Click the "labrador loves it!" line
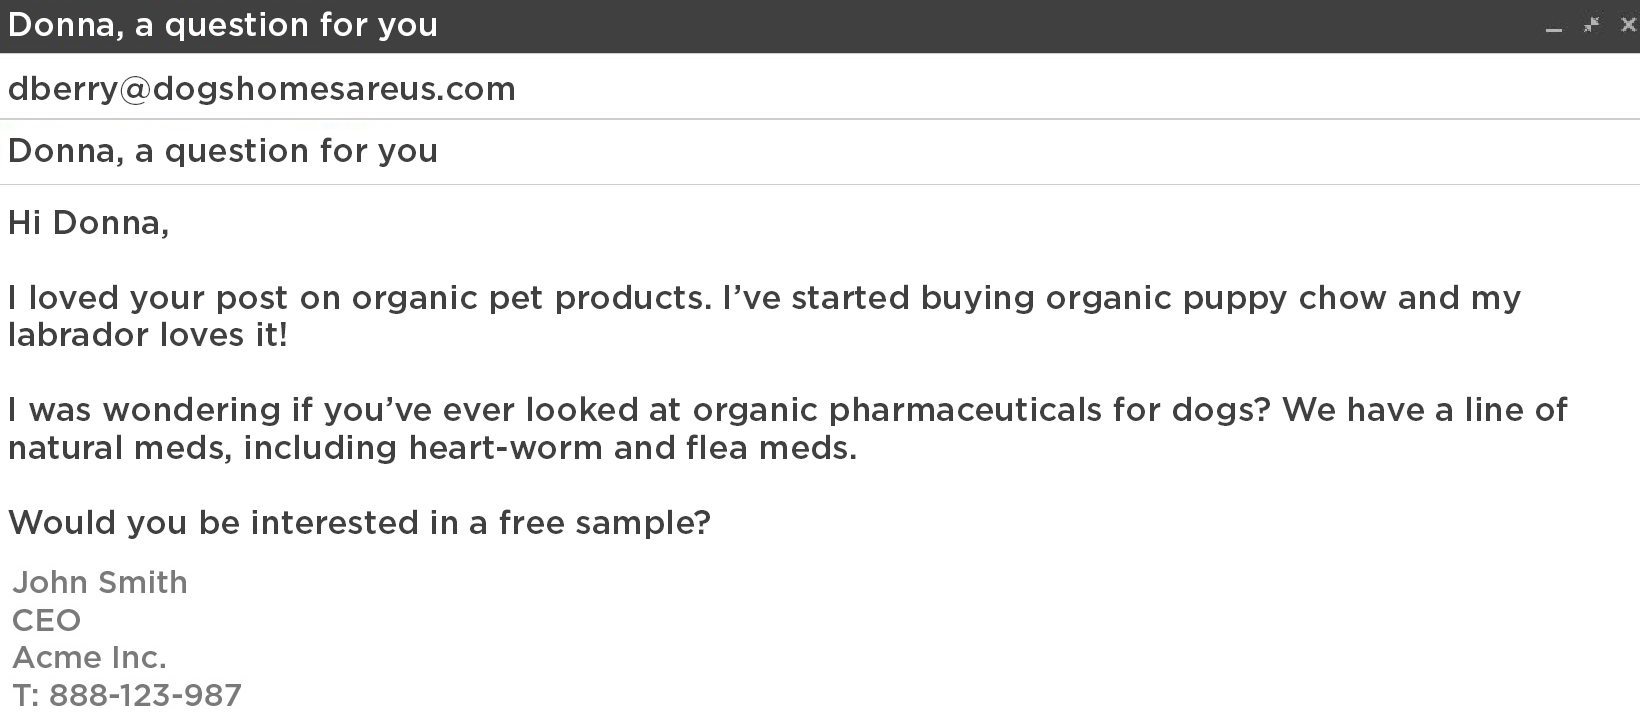 [147, 335]
